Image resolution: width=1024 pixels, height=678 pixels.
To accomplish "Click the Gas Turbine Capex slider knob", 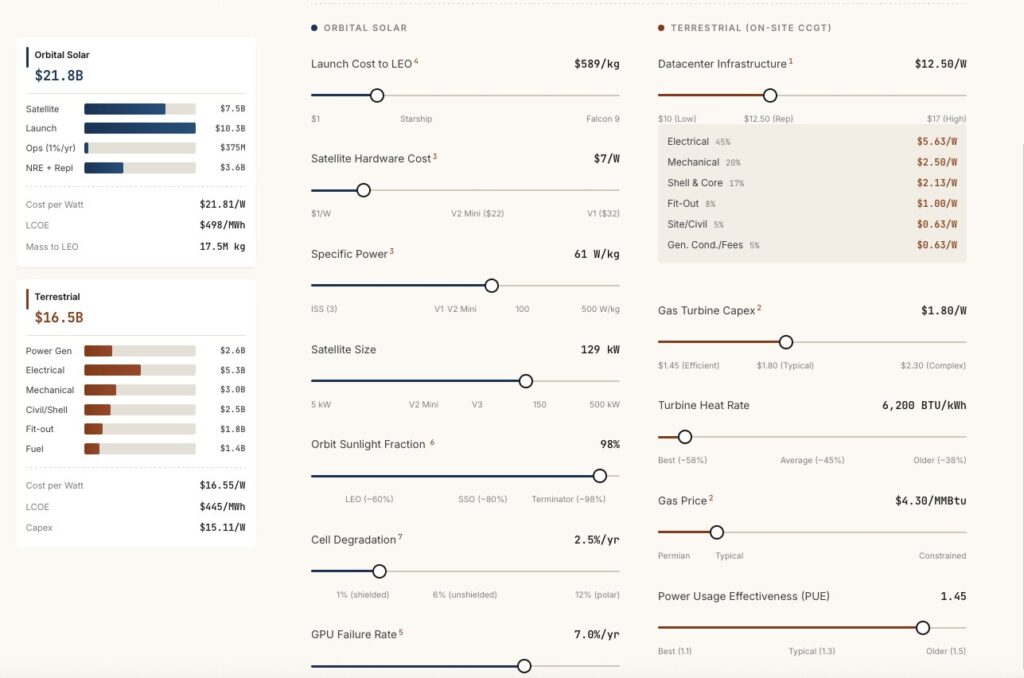I will point(786,342).
